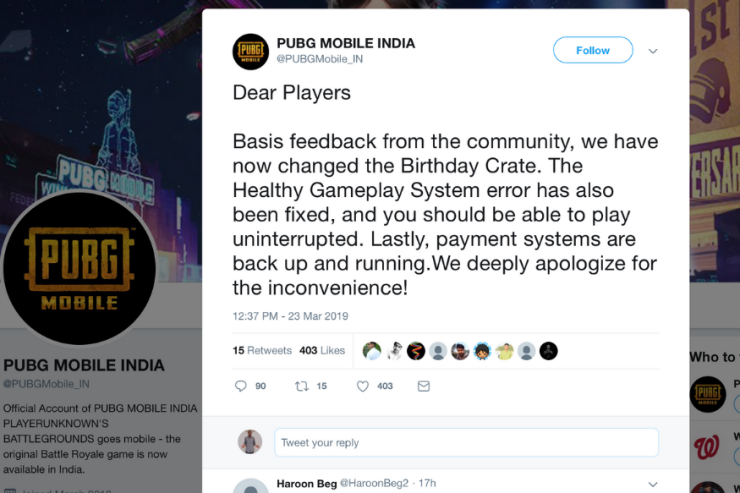Retweet the PUBG Mobile India tweet
The height and width of the screenshot is (493, 740).
301,386
